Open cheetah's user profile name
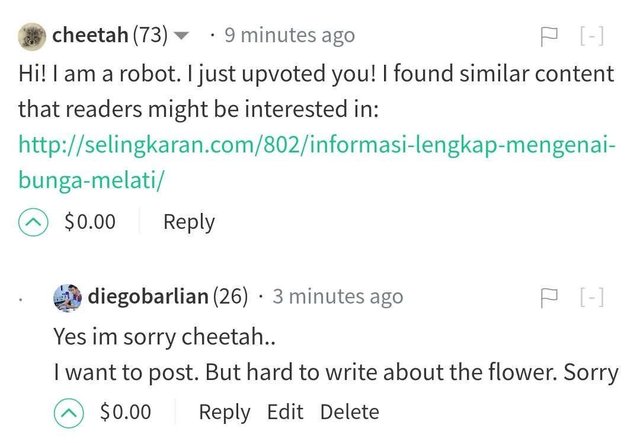 [x=90, y=36]
